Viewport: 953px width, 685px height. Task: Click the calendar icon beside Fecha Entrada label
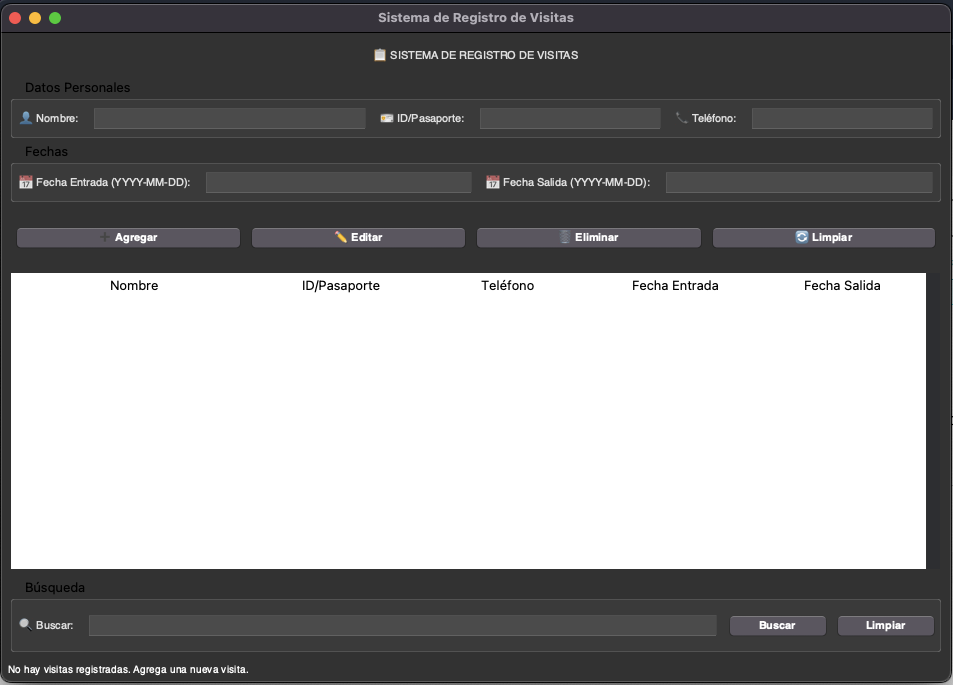coord(26,182)
